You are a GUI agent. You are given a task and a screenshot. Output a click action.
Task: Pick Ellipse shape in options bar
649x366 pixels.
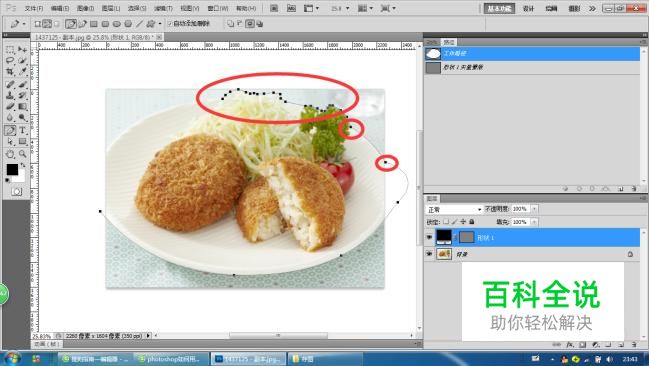pyautogui.click(x=117, y=24)
